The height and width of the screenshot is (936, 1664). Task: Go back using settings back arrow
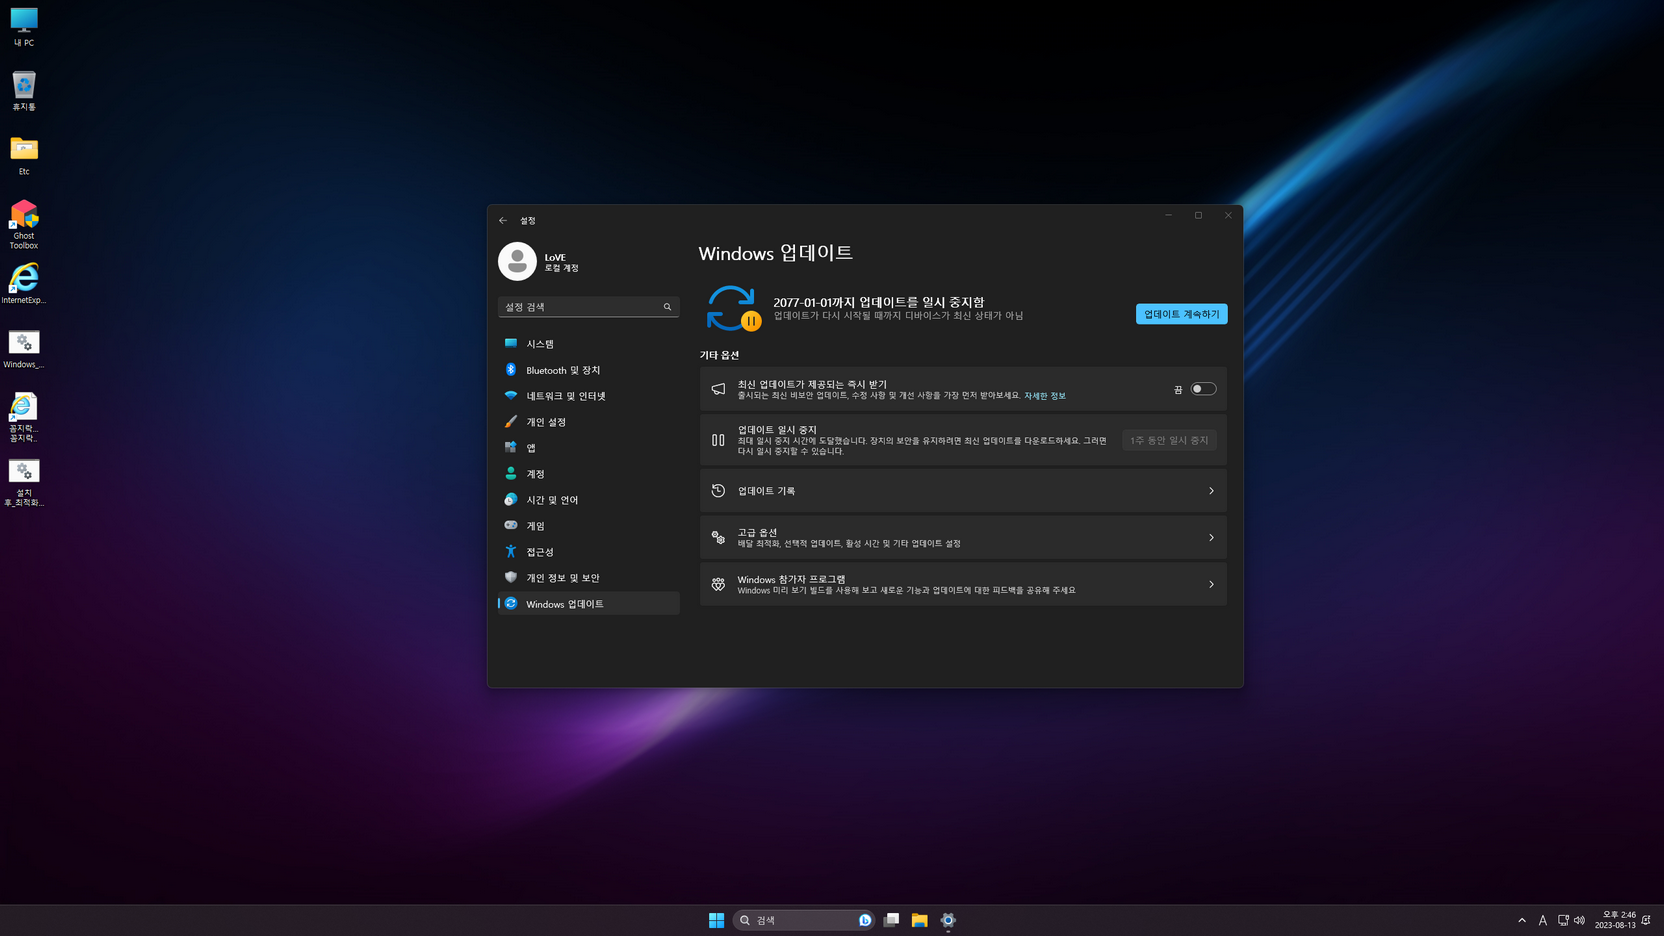pos(503,220)
